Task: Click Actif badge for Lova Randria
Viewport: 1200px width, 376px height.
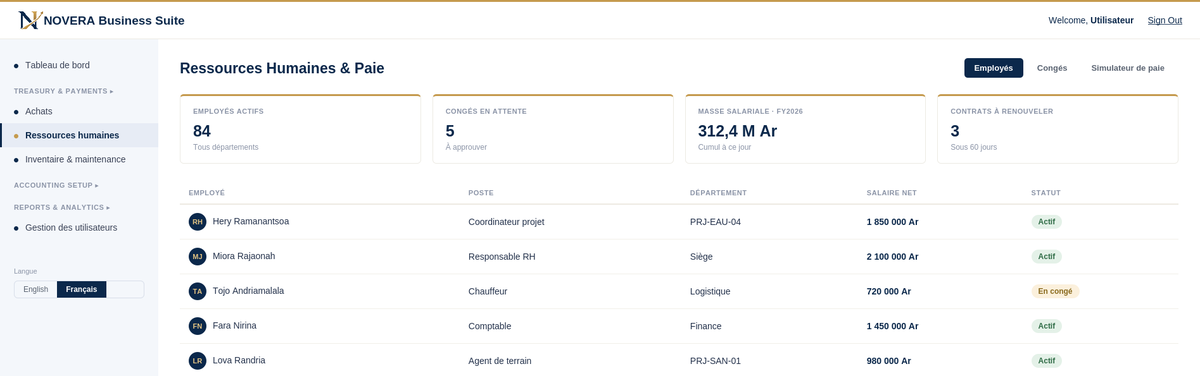Action: [x=1046, y=361]
